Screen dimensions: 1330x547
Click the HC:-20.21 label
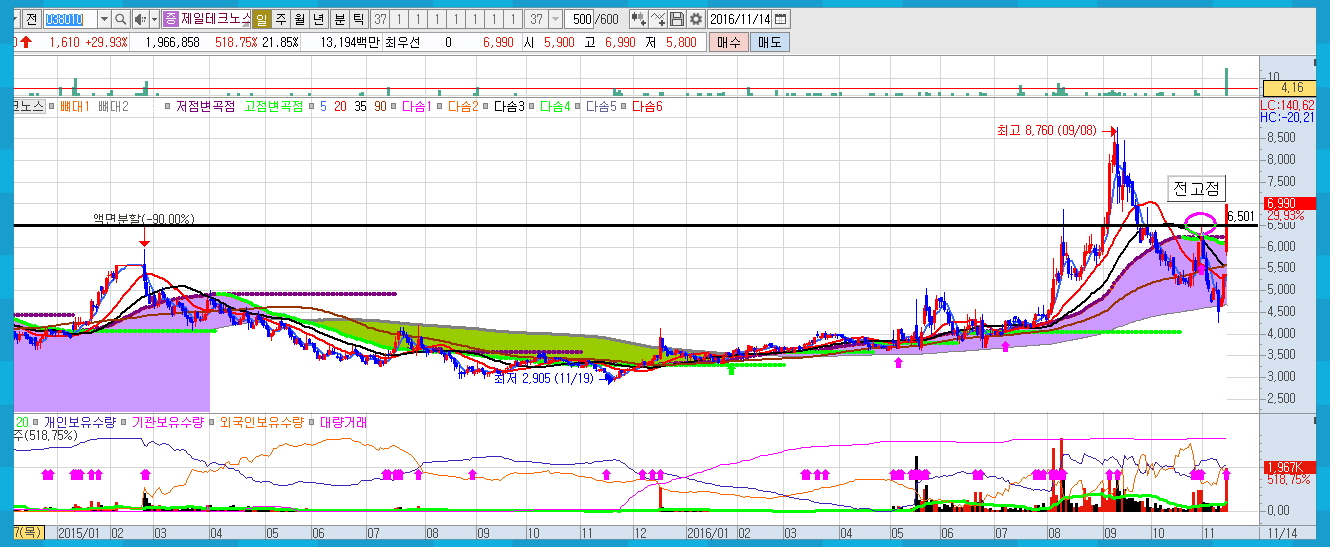click(1286, 116)
